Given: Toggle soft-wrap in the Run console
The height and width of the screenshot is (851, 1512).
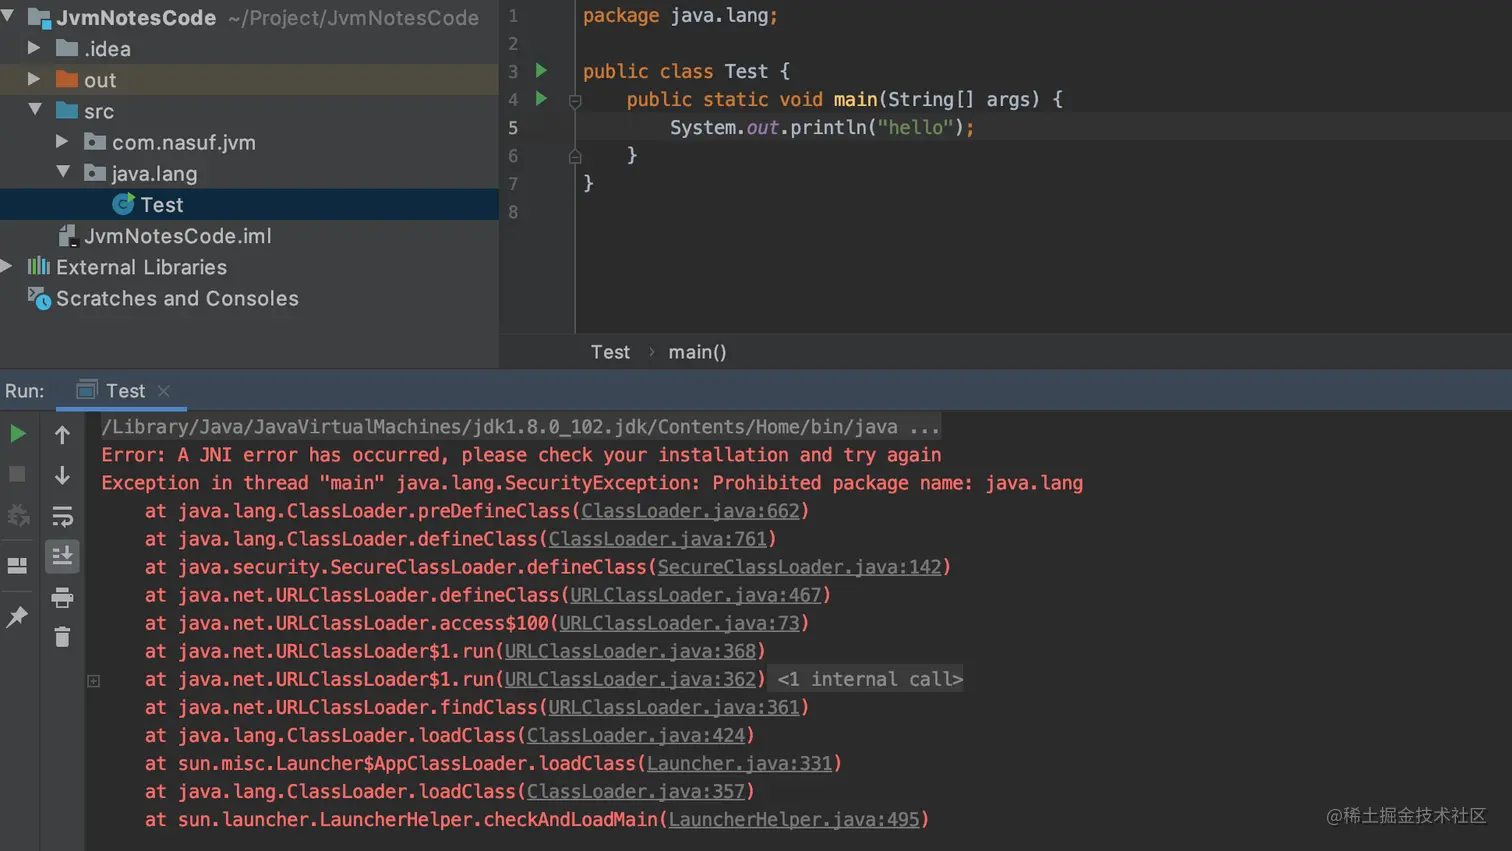Looking at the screenshot, I should tap(62, 516).
